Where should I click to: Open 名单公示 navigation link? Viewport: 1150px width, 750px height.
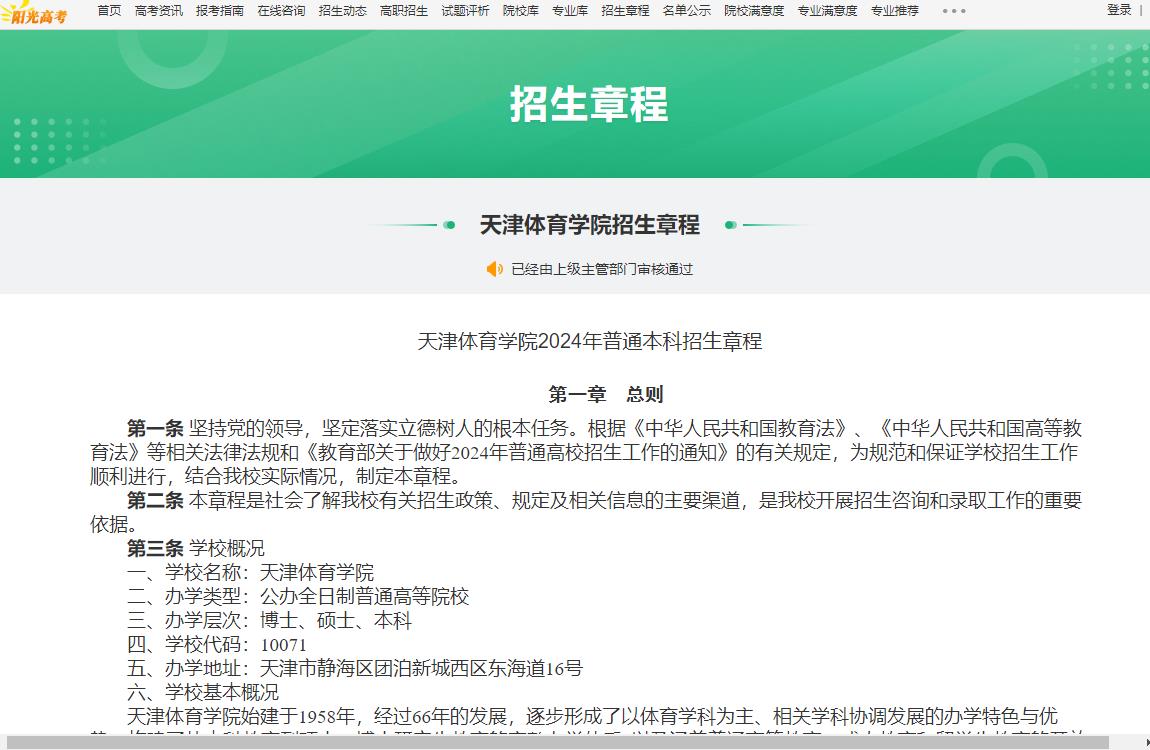[x=686, y=10]
